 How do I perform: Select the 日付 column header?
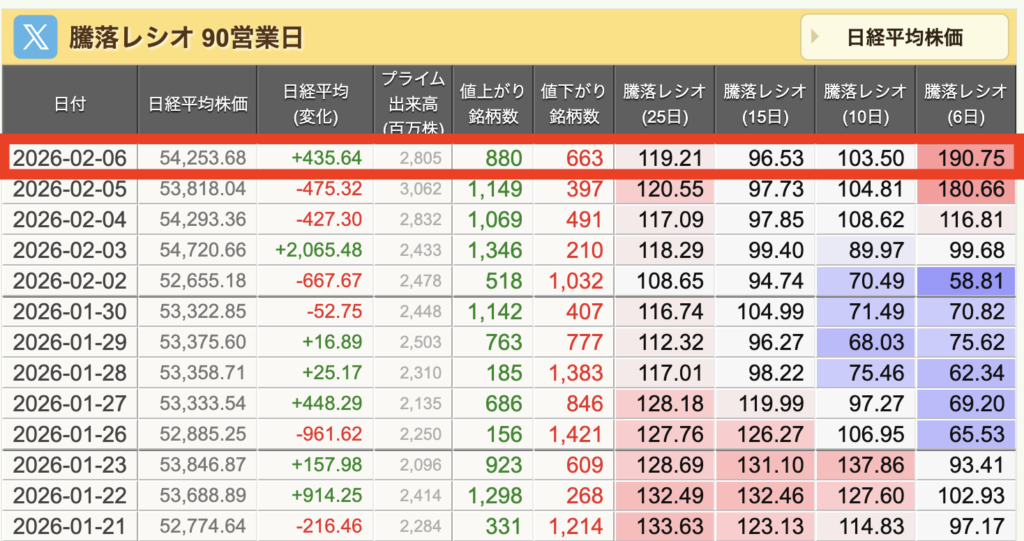pyautogui.click(x=70, y=103)
